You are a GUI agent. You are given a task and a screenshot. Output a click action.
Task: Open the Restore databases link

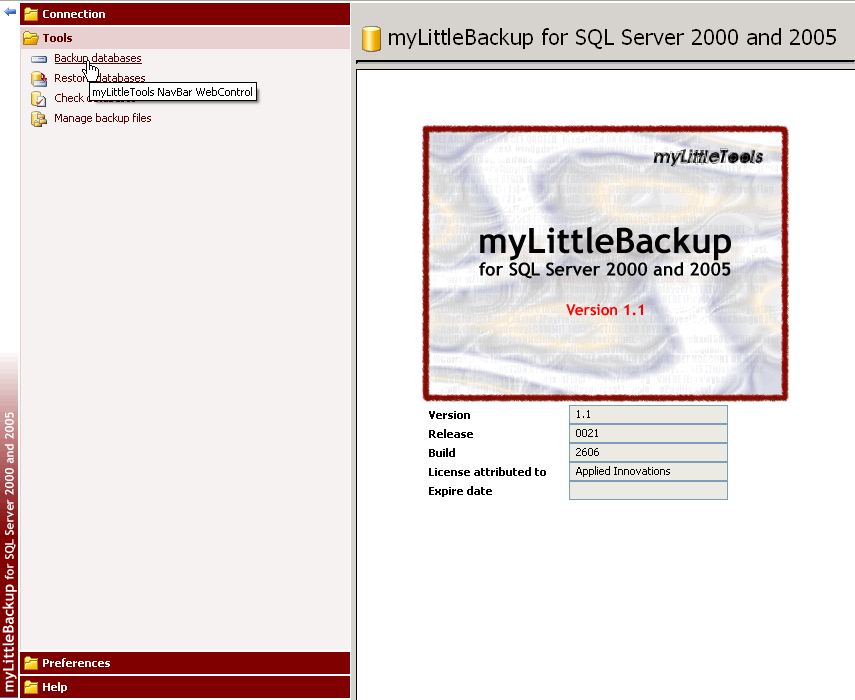pos(100,78)
